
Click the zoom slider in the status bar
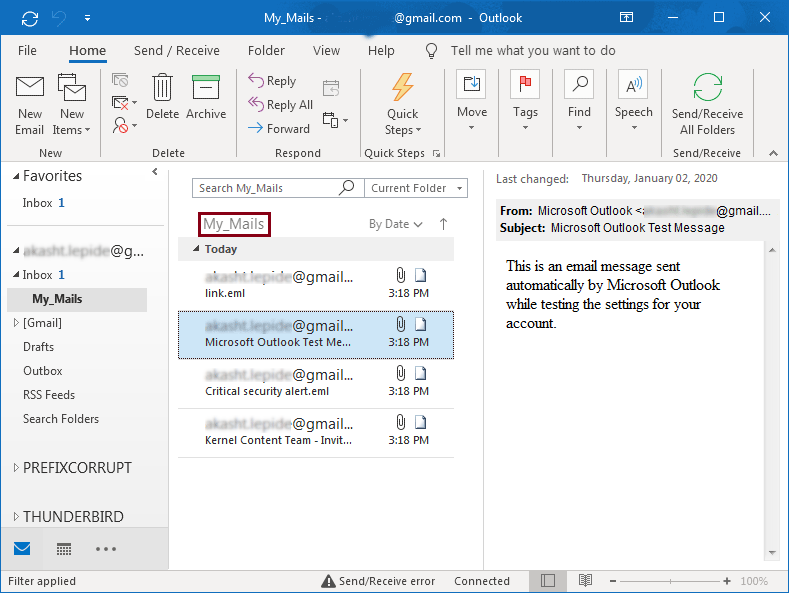[670, 581]
